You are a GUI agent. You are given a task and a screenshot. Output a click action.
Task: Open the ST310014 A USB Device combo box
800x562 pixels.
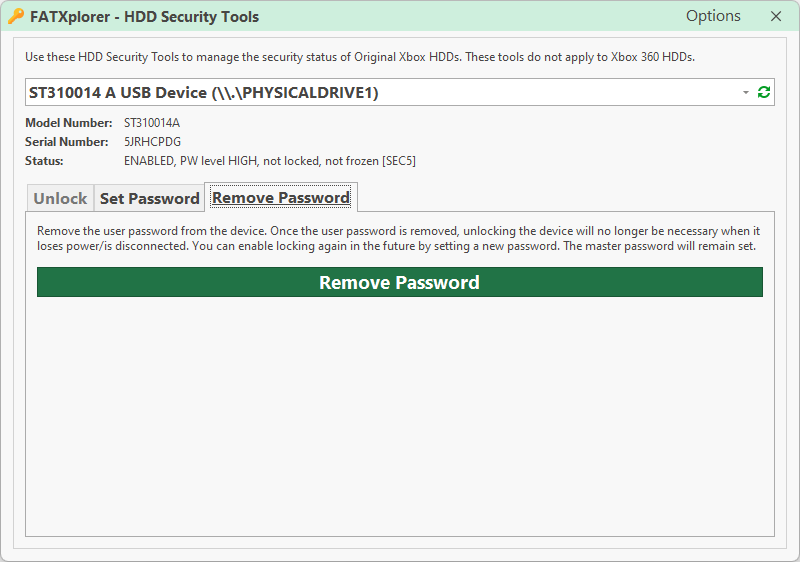point(380,92)
